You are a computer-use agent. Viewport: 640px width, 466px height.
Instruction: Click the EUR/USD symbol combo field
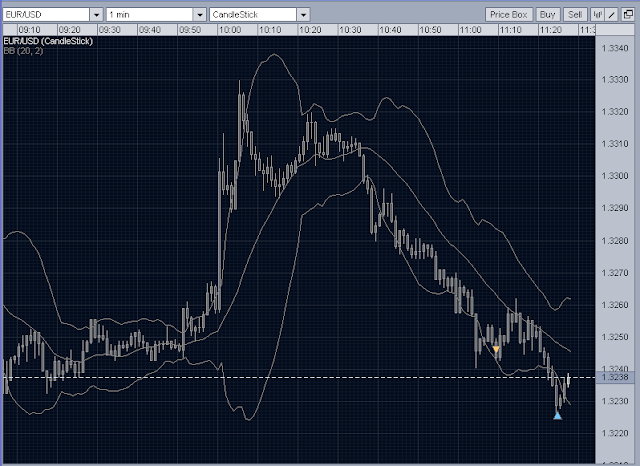[x=46, y=15]
